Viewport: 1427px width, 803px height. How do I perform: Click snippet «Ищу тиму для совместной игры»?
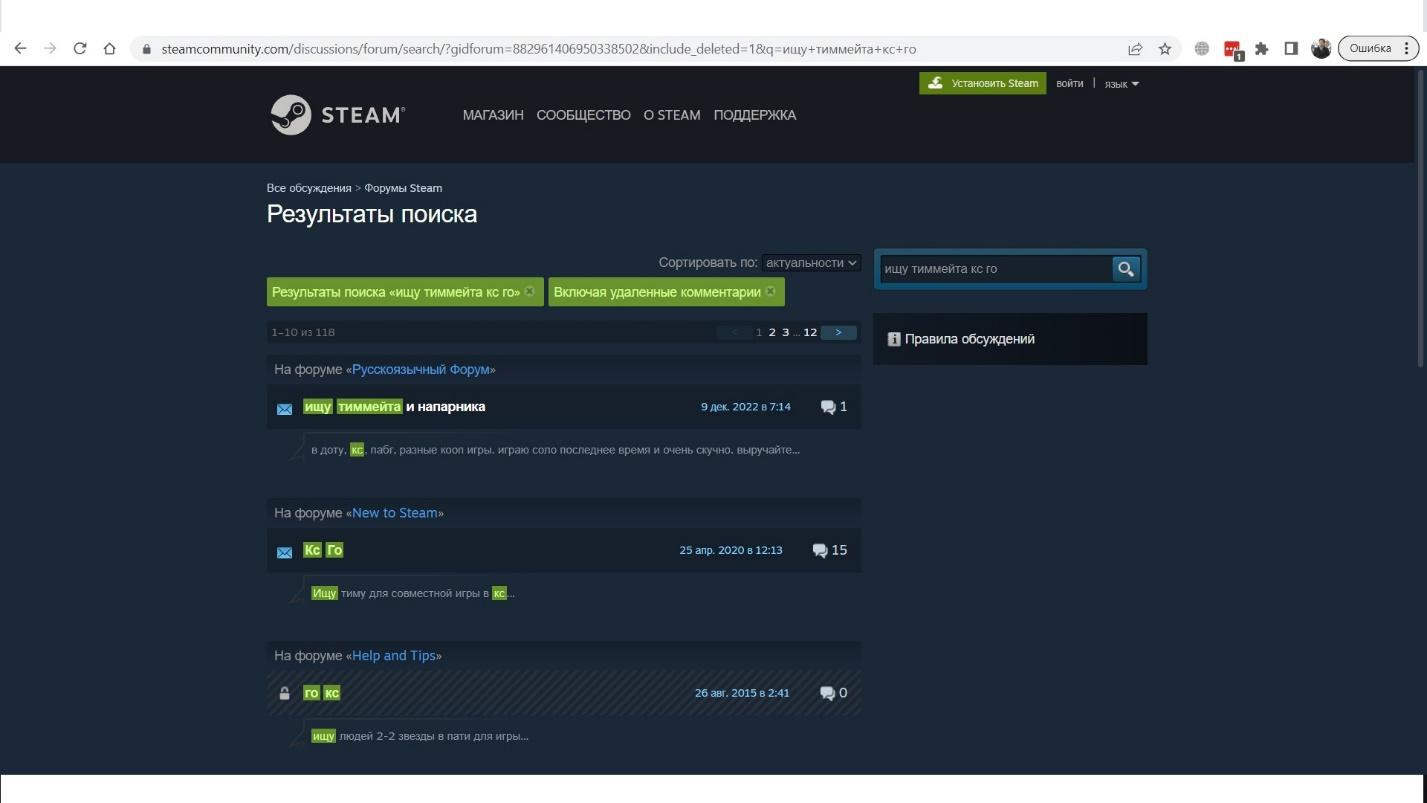click(413, 593)
